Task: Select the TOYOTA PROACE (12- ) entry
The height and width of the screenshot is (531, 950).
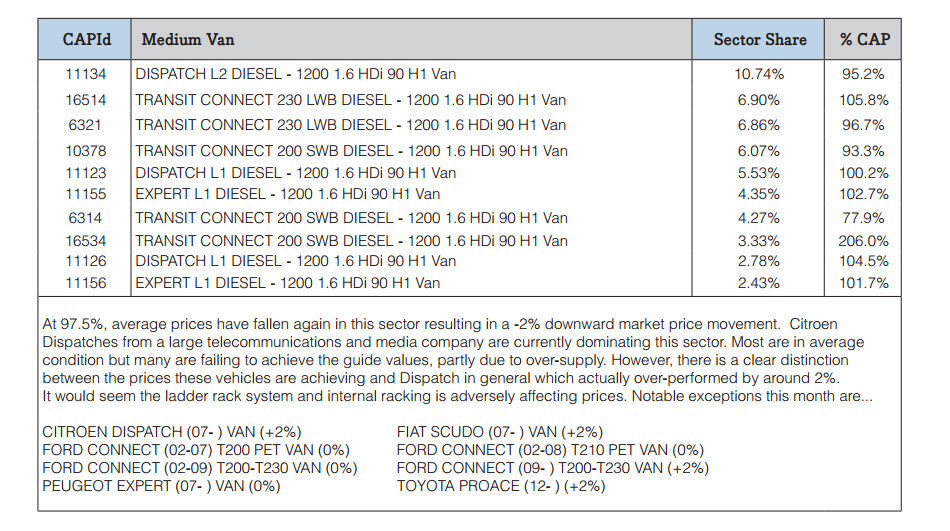Action: pos(501,486)
